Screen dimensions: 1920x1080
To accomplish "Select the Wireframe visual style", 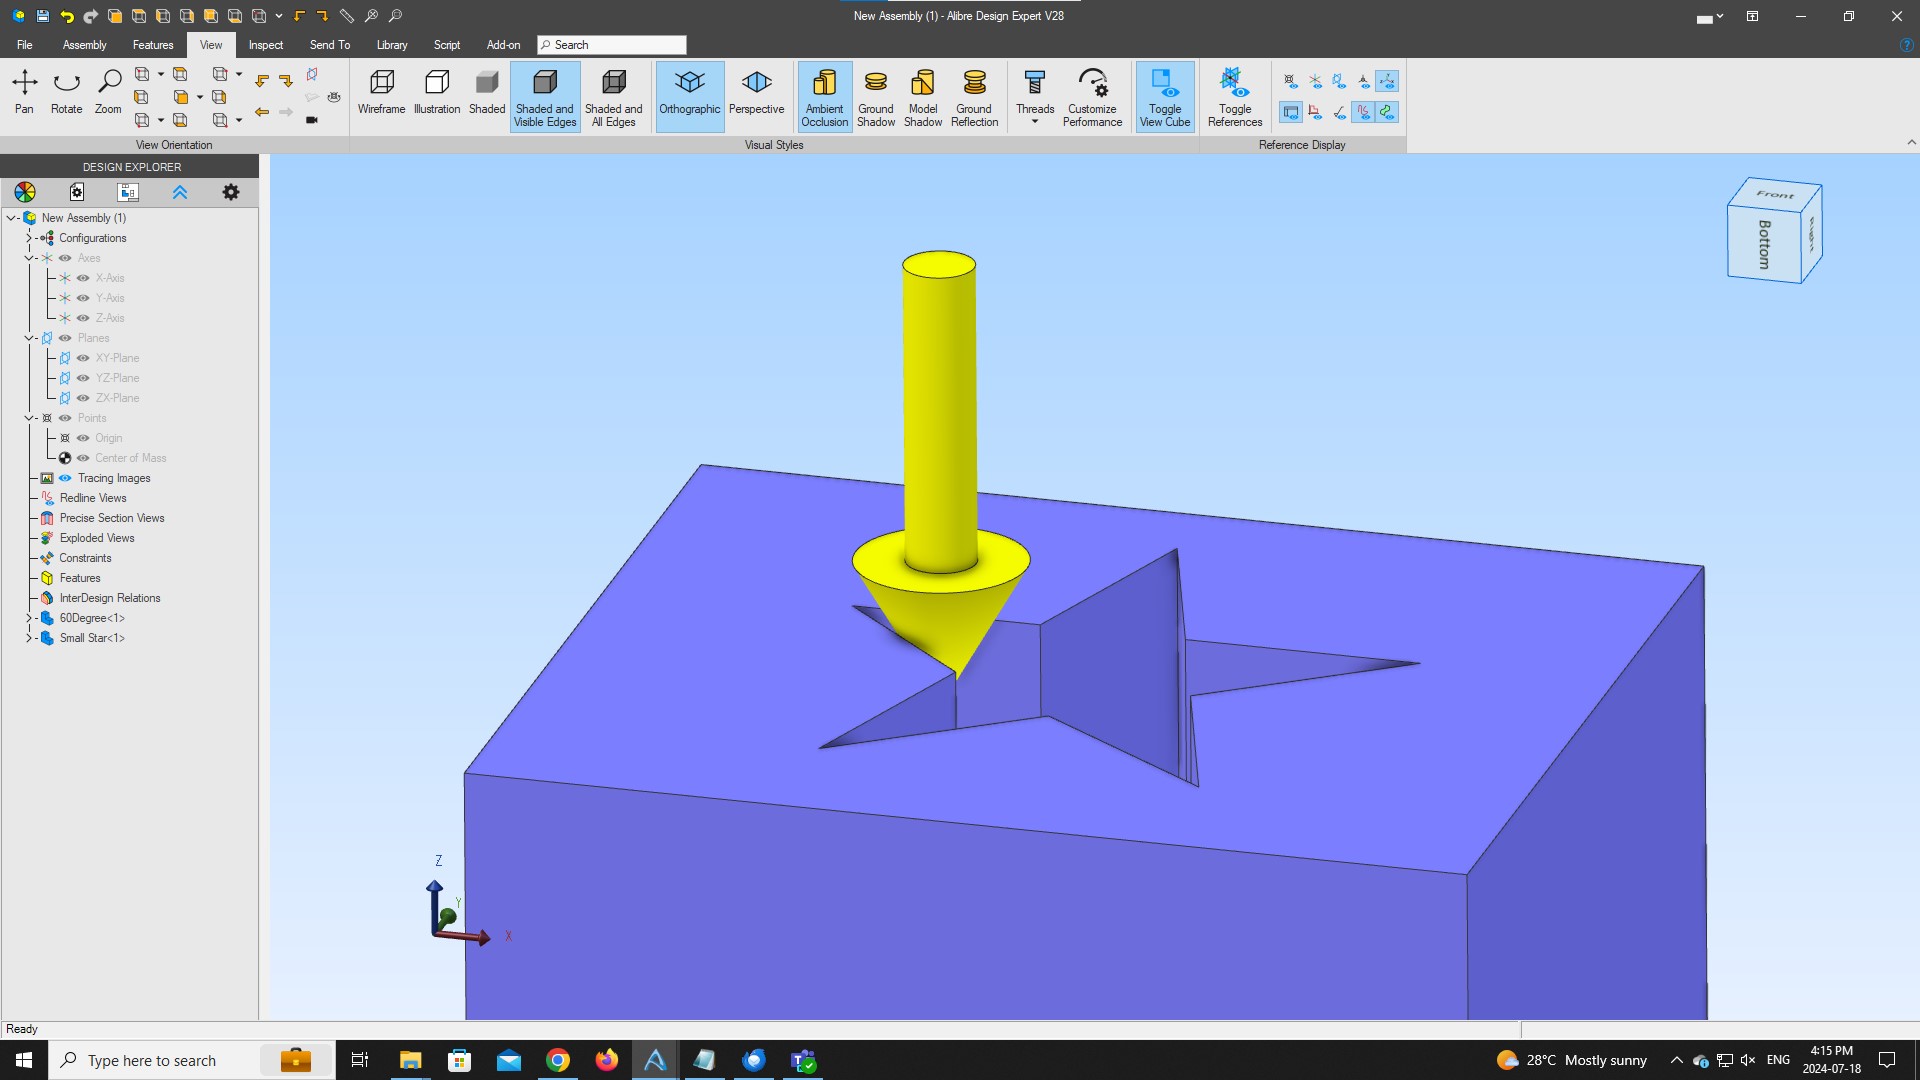I will coord(381,93).
